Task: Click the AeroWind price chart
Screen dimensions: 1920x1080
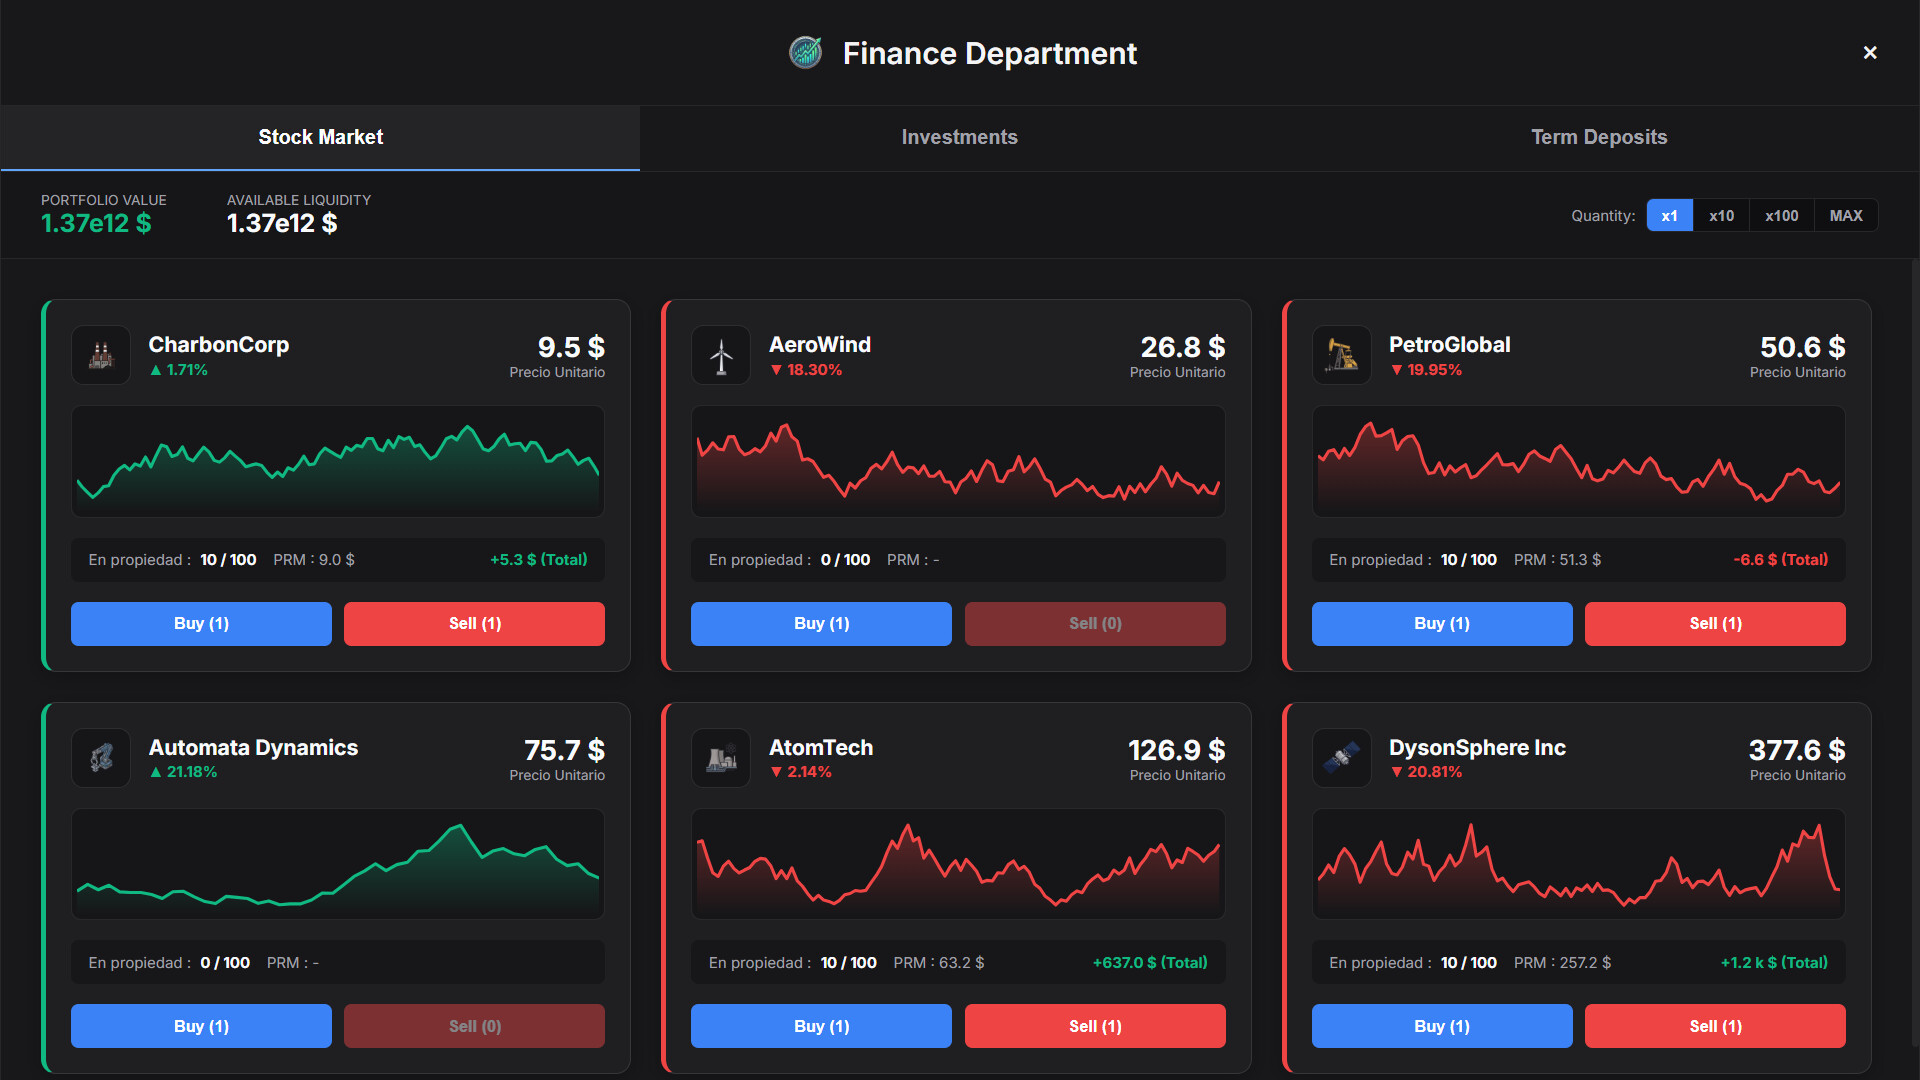Action: [958, 461]
